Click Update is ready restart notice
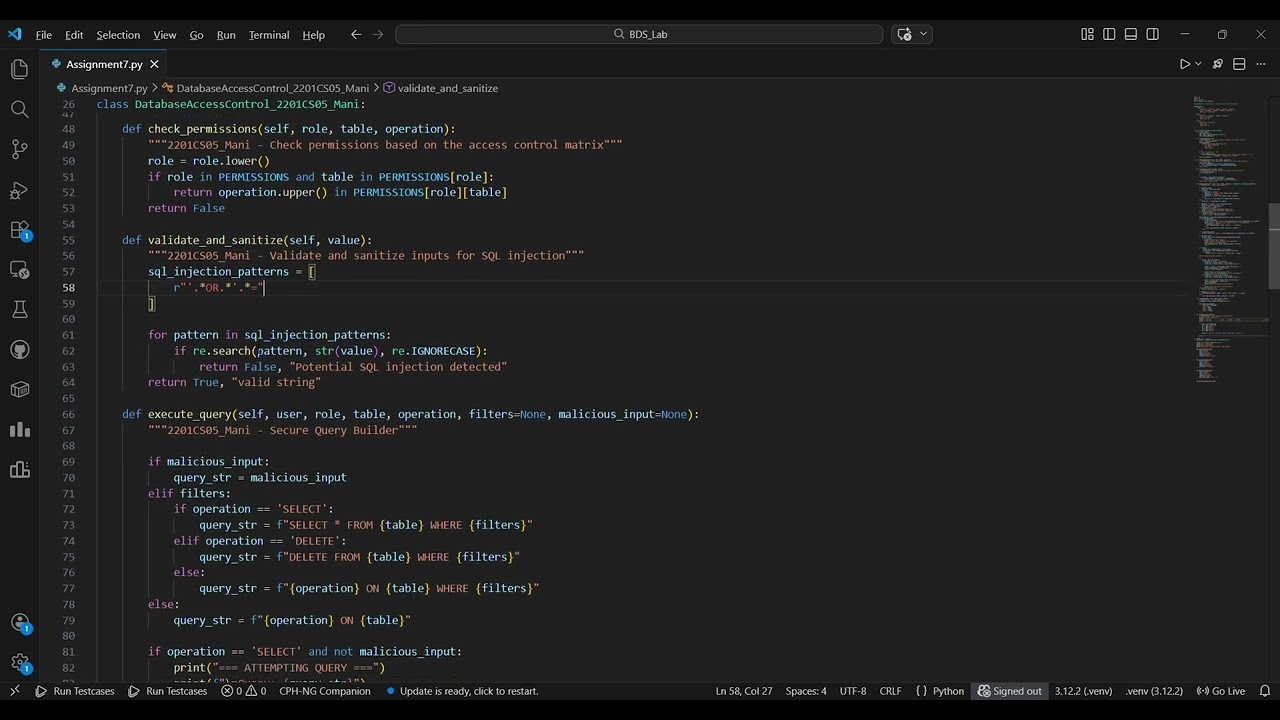1280x720 pixels. [x=468, y=691]
